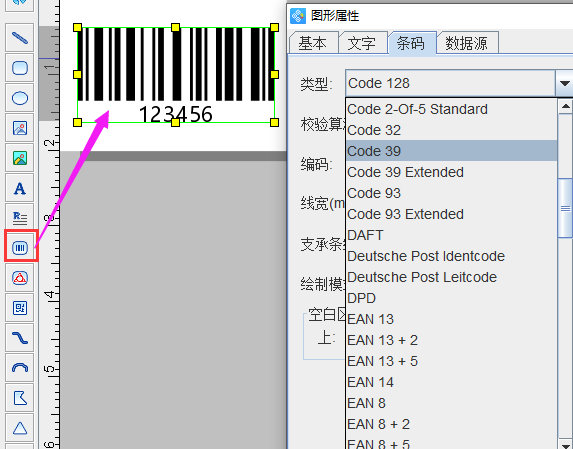Choose EAN 14 barcode type
Screen dimensions: 573x449
coord(451,382)
